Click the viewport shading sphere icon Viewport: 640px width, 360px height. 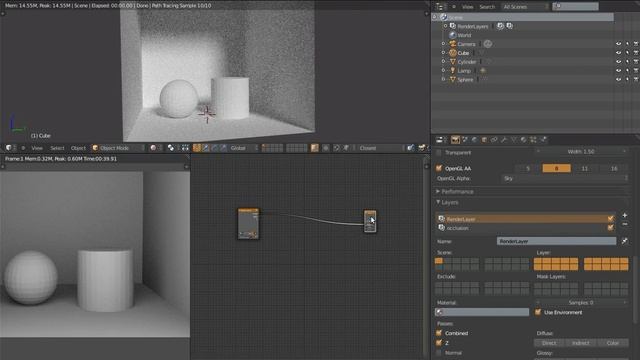(153, 148)
